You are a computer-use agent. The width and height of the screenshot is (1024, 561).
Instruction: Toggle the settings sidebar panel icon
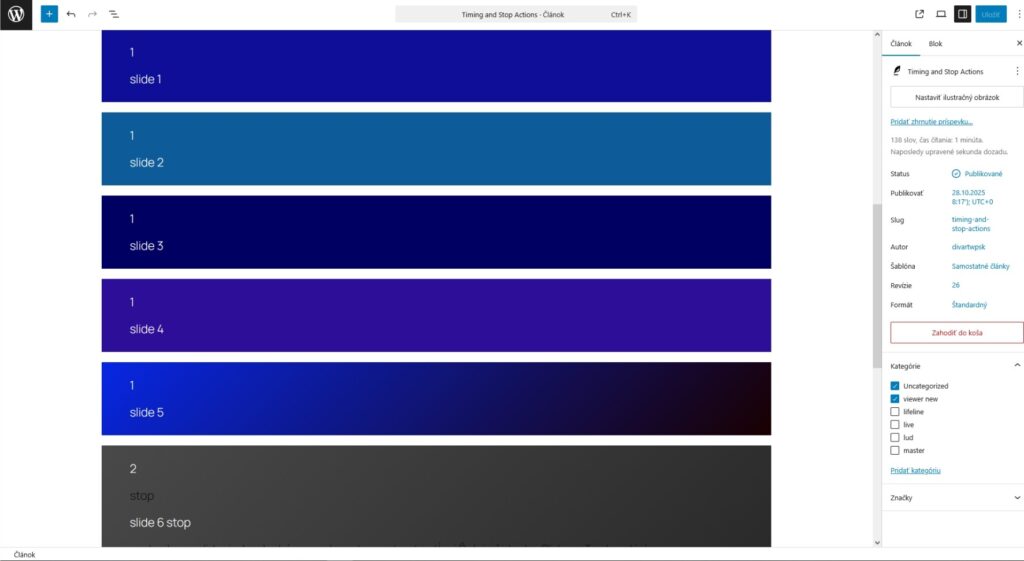pos(962,15)
